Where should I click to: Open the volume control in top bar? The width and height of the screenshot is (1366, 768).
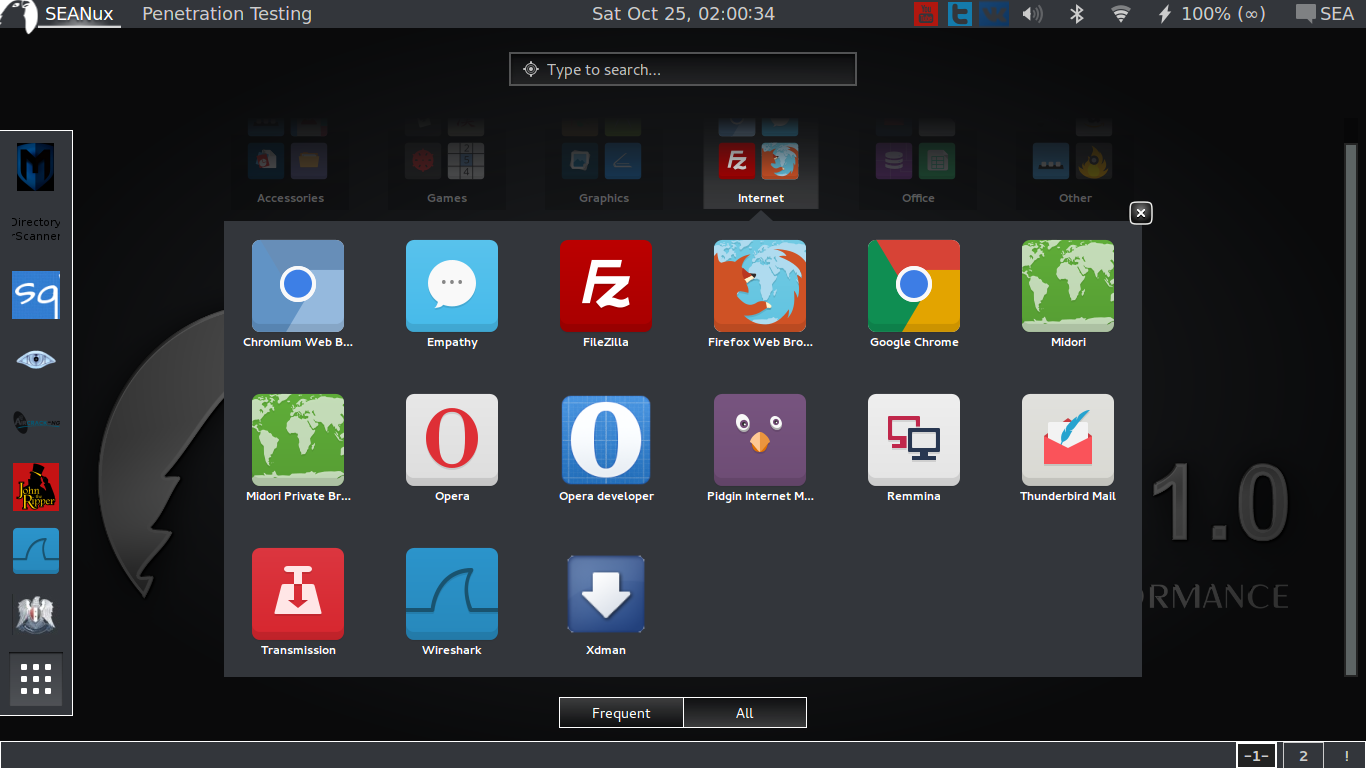click(1032, 14)
